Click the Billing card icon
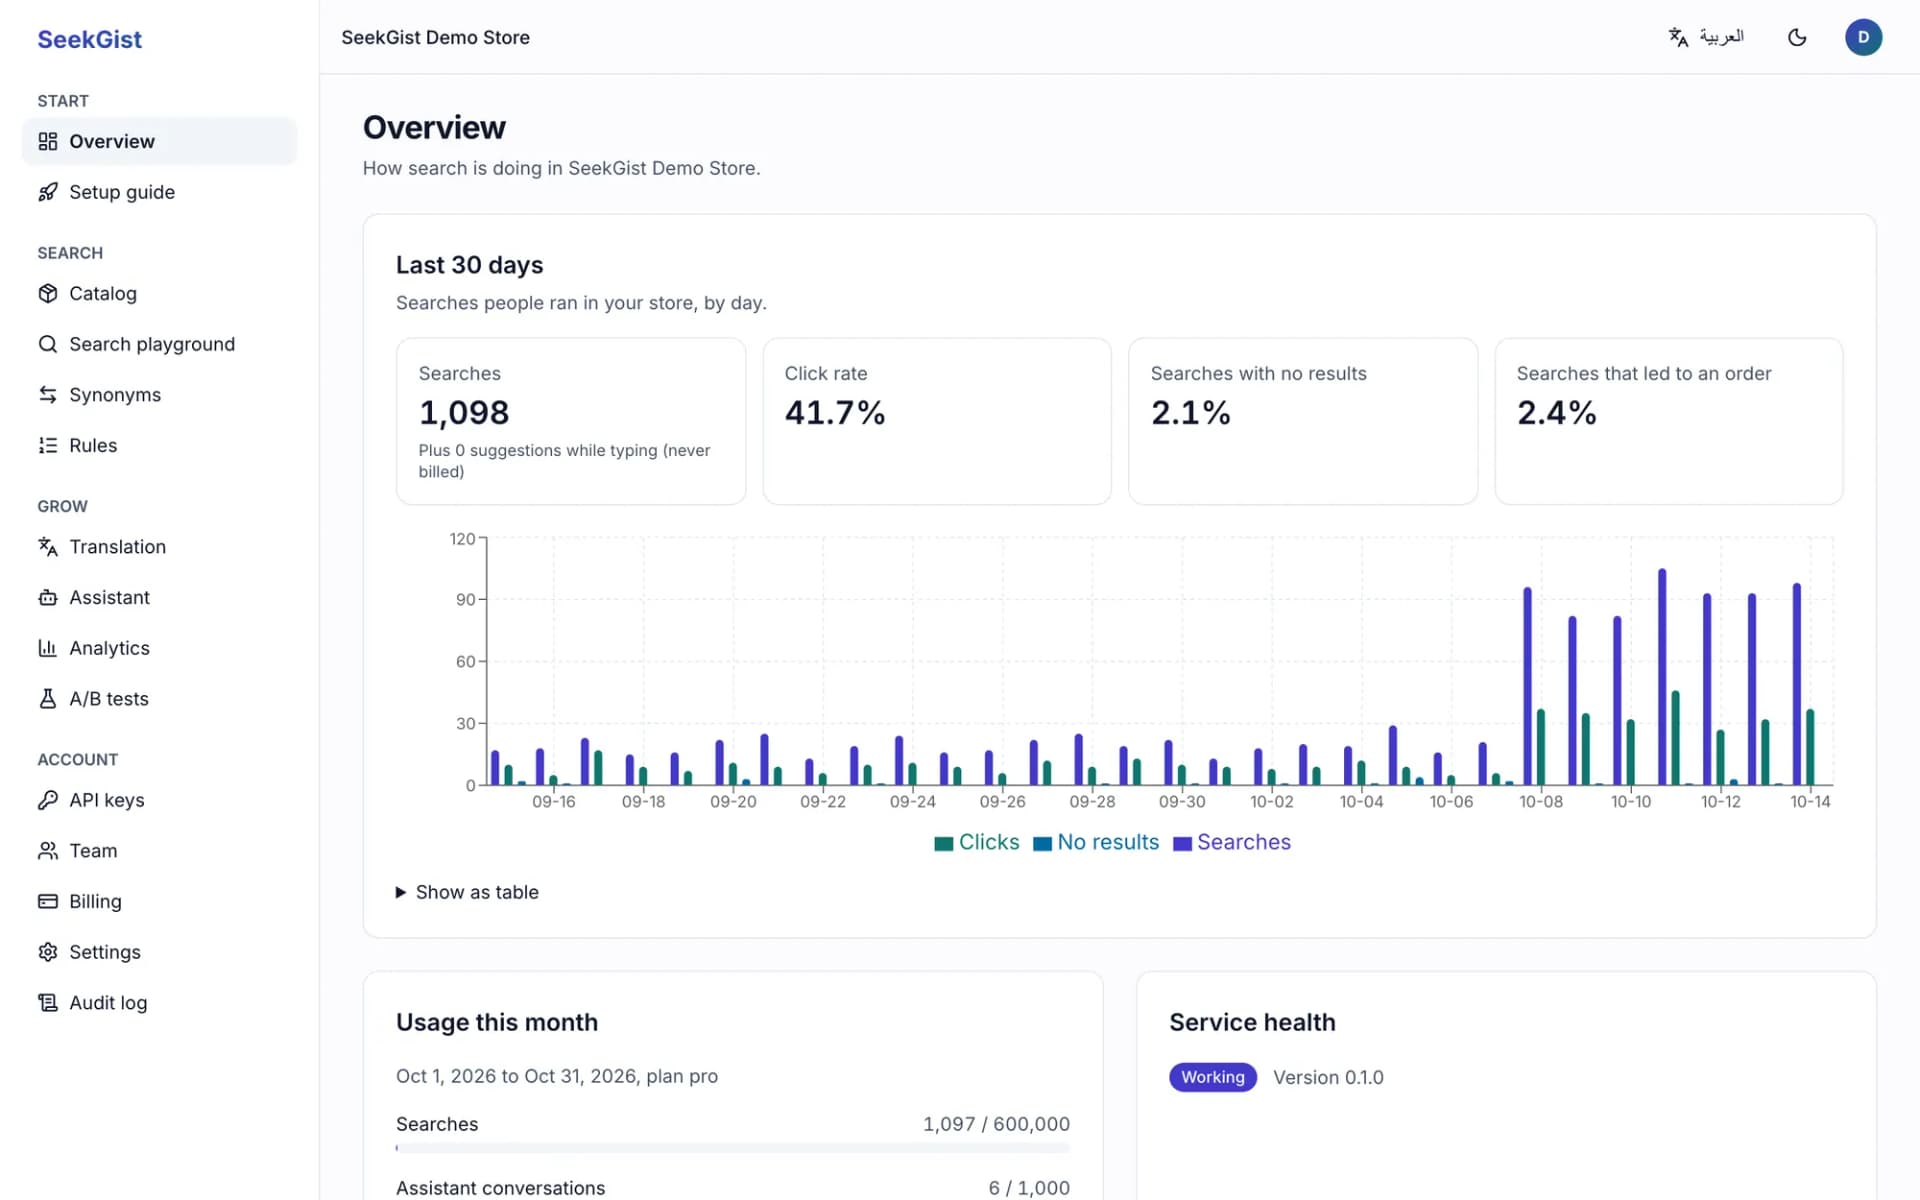 tap(47, 901)
